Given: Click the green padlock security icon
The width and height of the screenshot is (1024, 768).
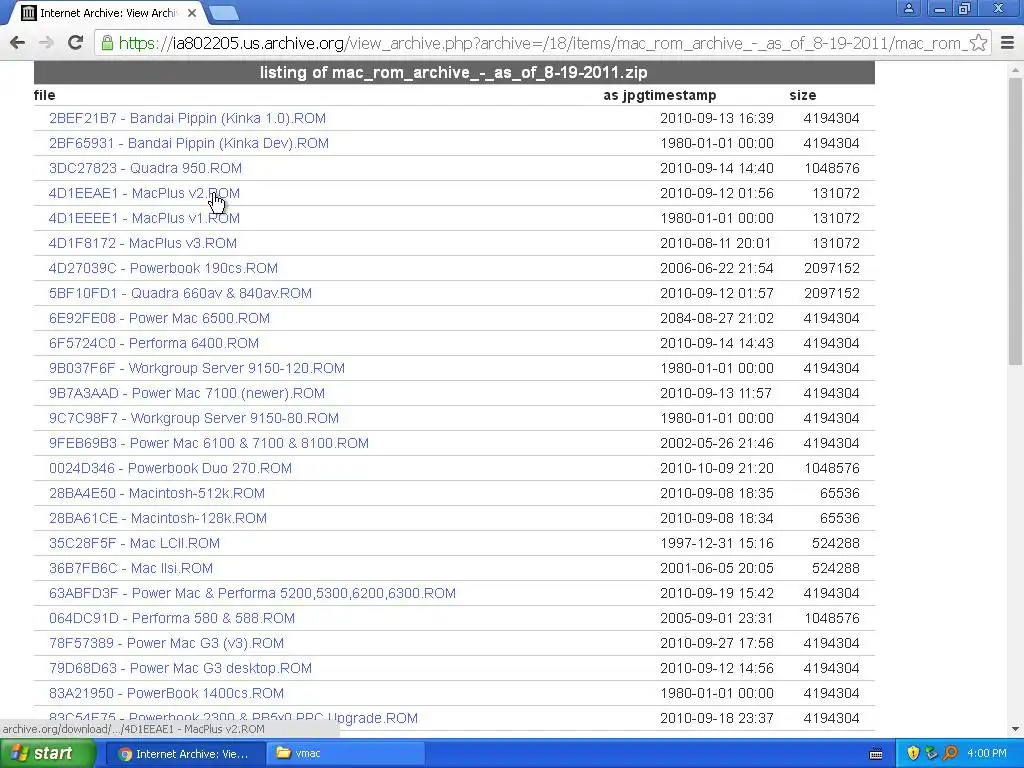Looking at the screenshot, I should click(106, 43).
